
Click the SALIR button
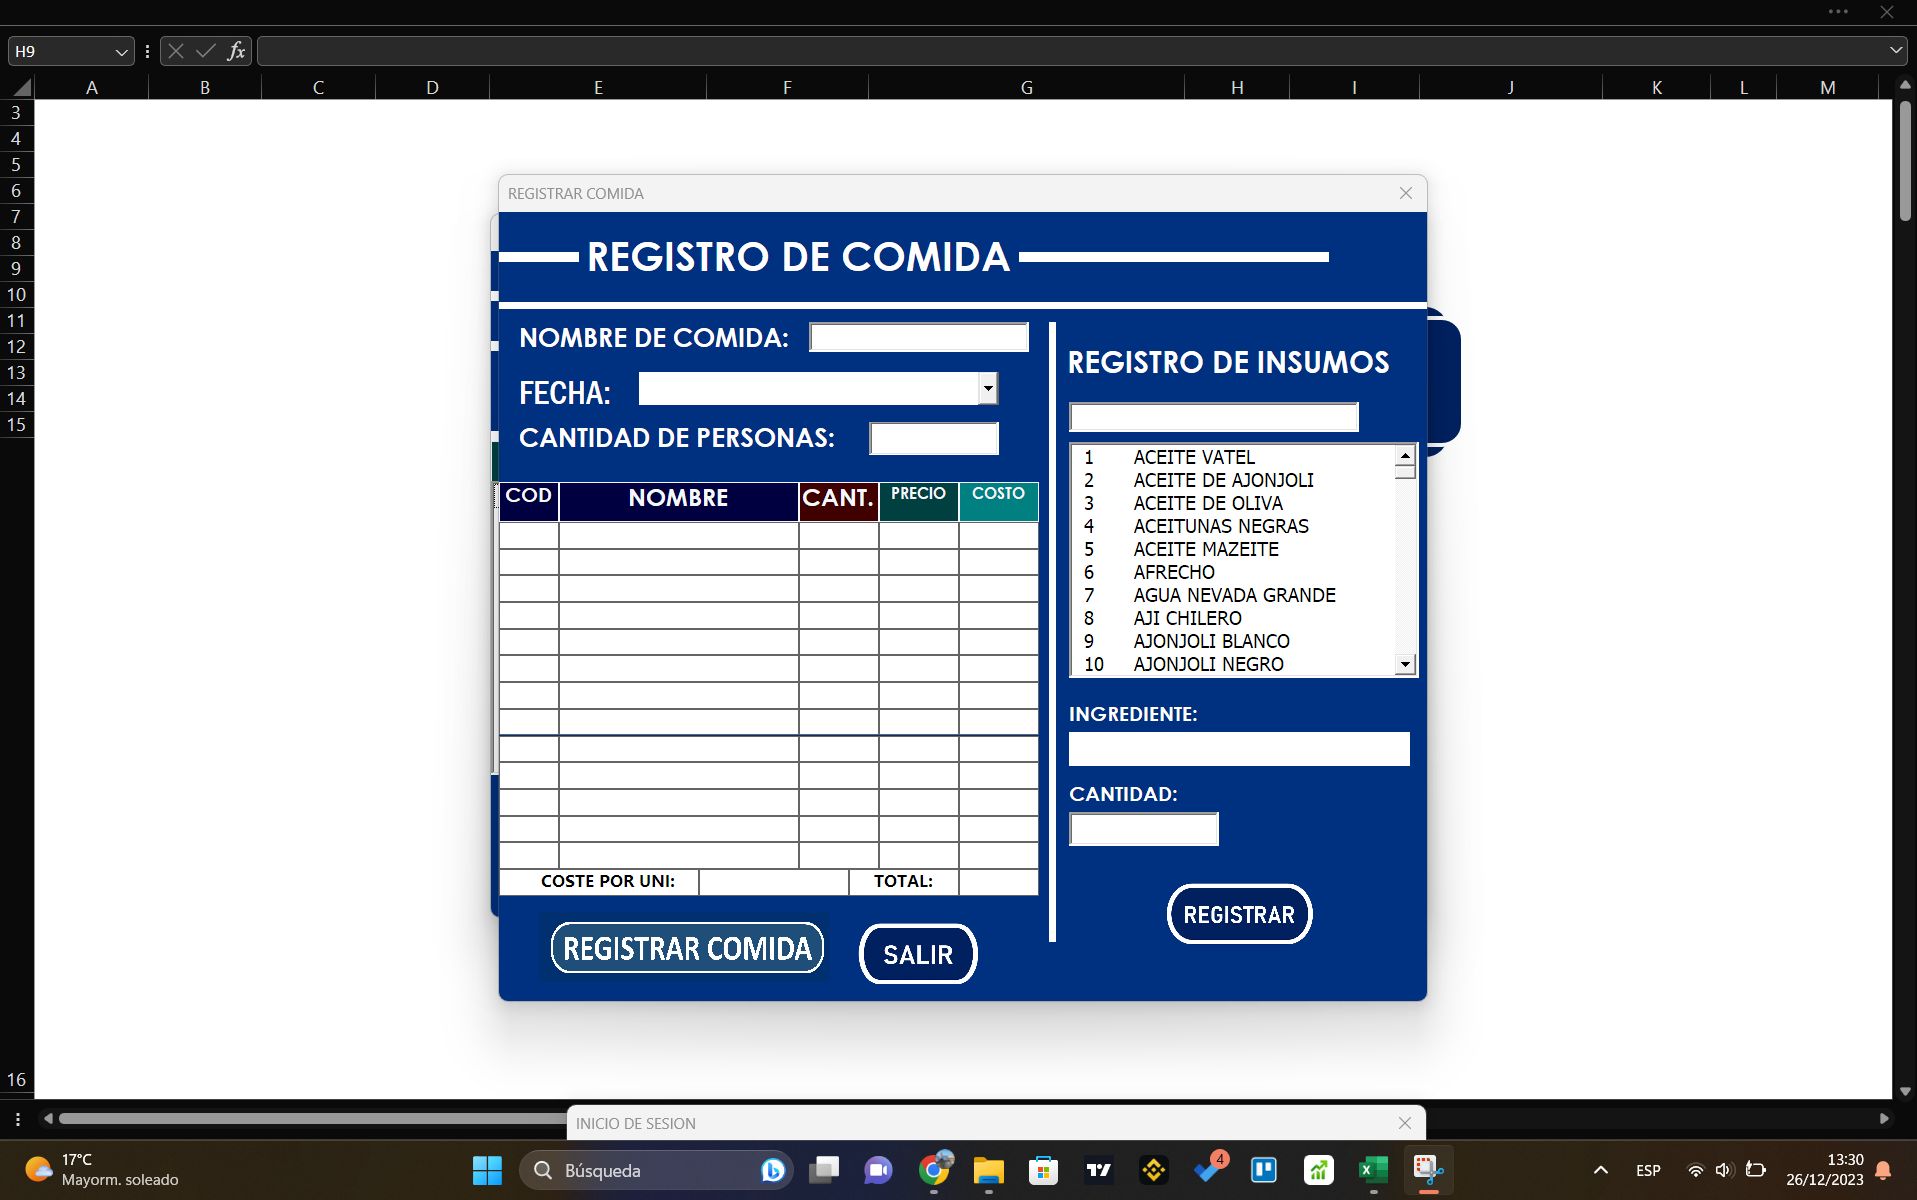[x=917, y=954]
